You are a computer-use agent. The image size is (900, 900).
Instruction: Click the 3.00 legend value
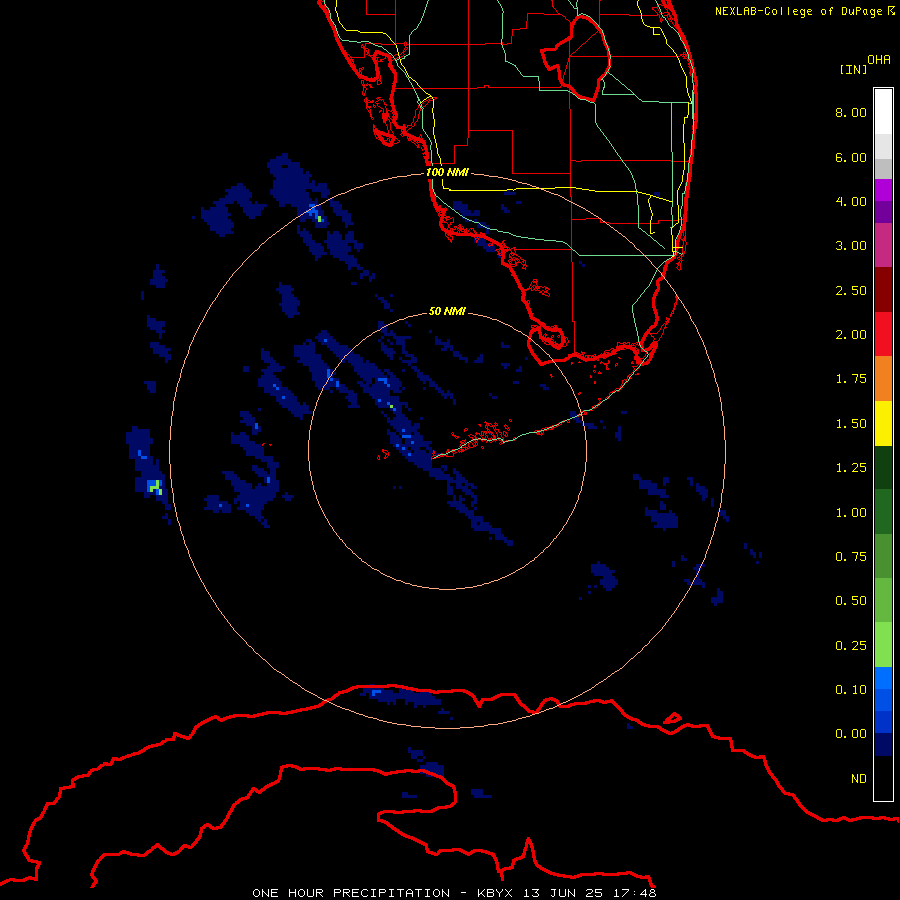(851, 246)
